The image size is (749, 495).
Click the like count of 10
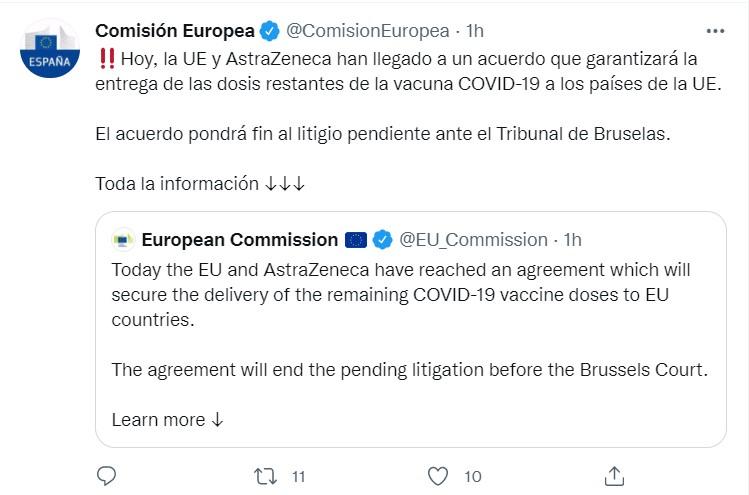click(x=473, y=476)
